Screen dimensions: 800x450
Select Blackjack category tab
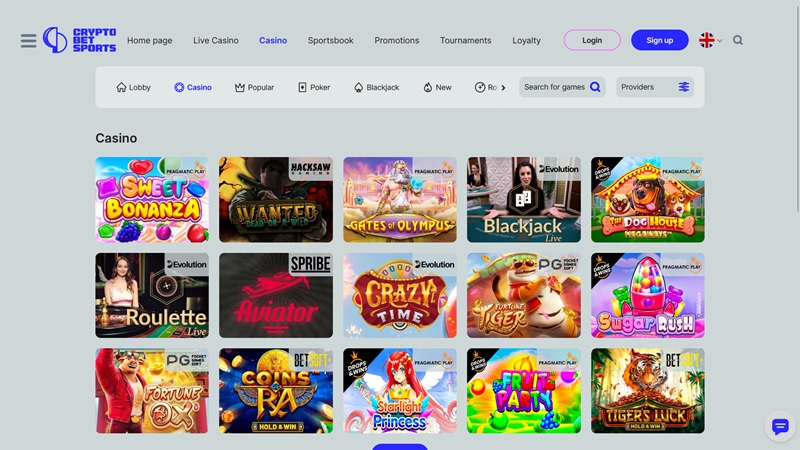click(377, 87)
